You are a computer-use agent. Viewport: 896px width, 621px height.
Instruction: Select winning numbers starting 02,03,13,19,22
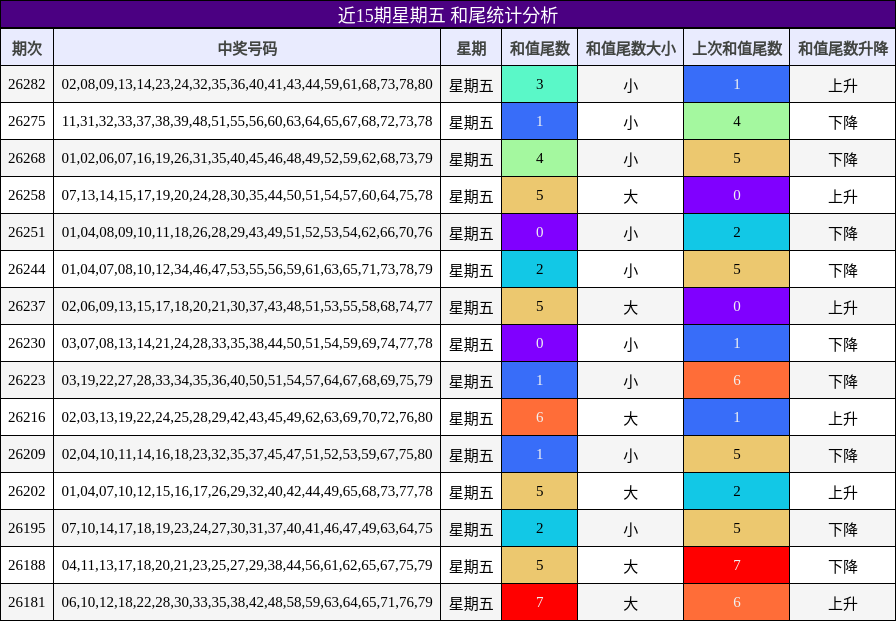(247, 417)
